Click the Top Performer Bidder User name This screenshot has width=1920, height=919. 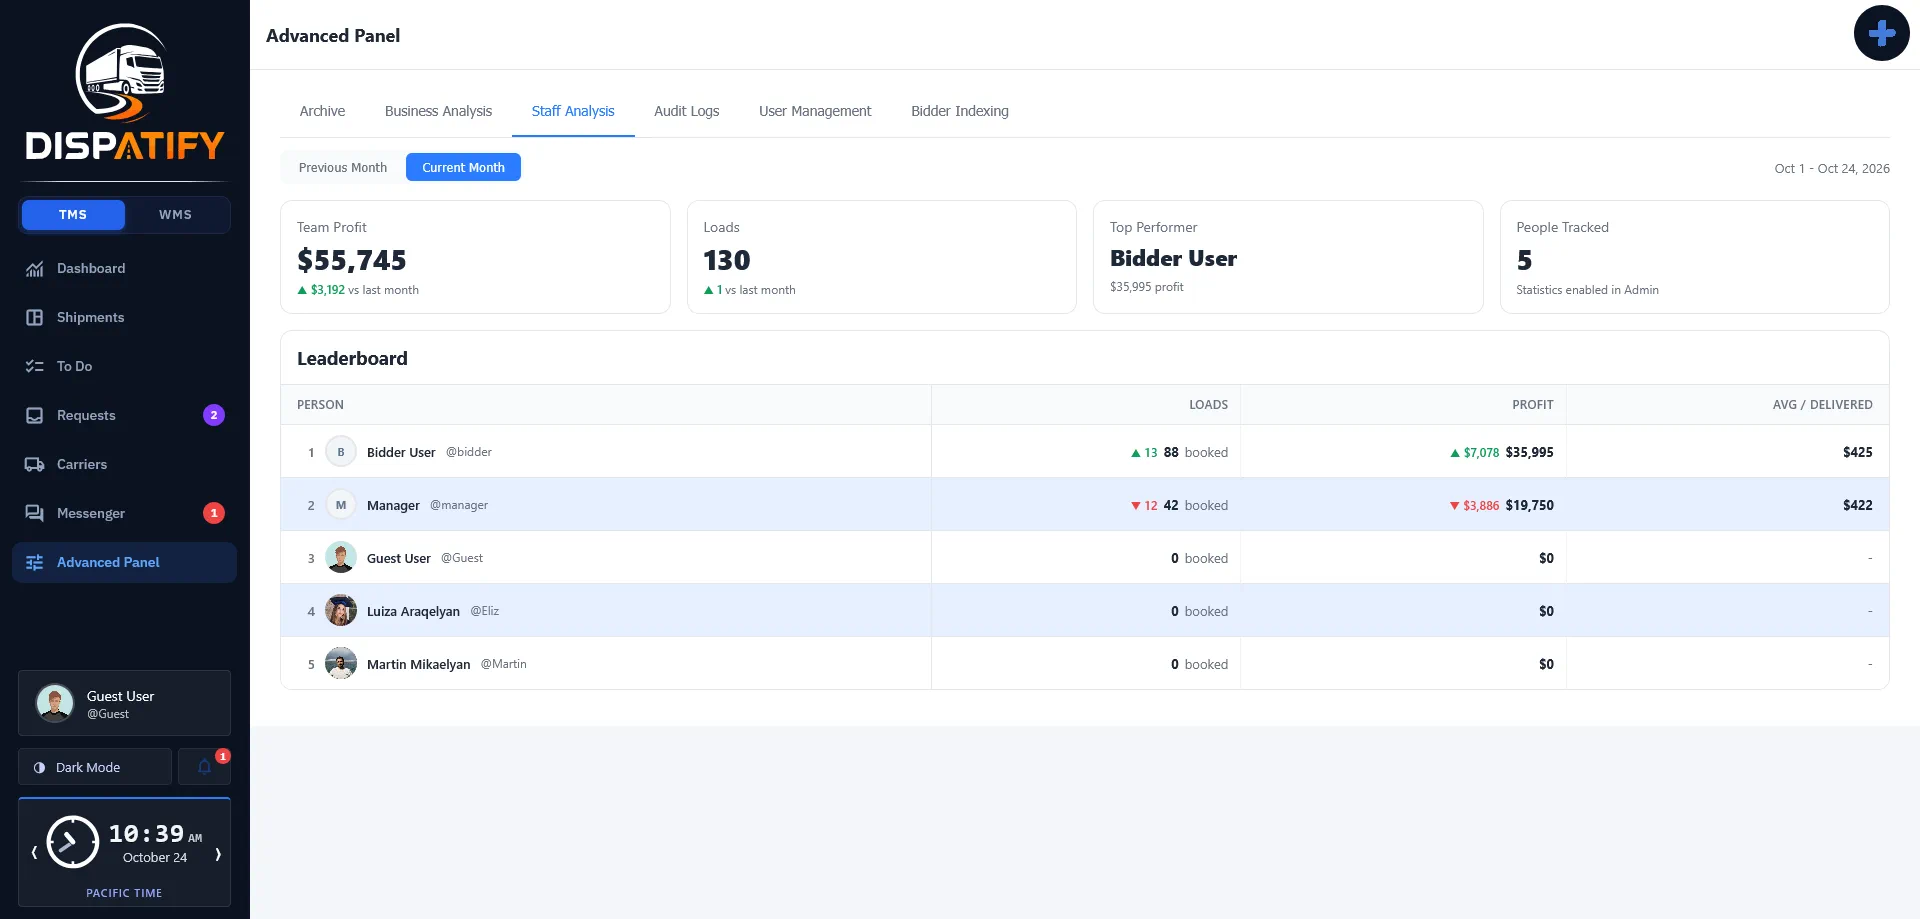[1173, 258]
